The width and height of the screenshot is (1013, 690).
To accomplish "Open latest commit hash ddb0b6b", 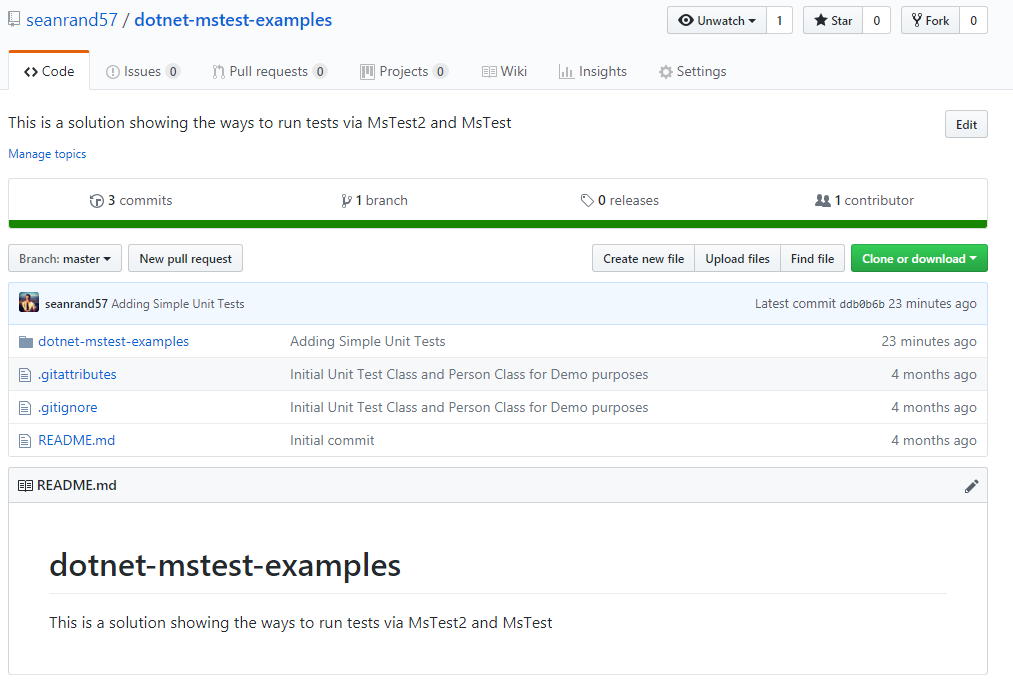I will click(x=862, y=304).
